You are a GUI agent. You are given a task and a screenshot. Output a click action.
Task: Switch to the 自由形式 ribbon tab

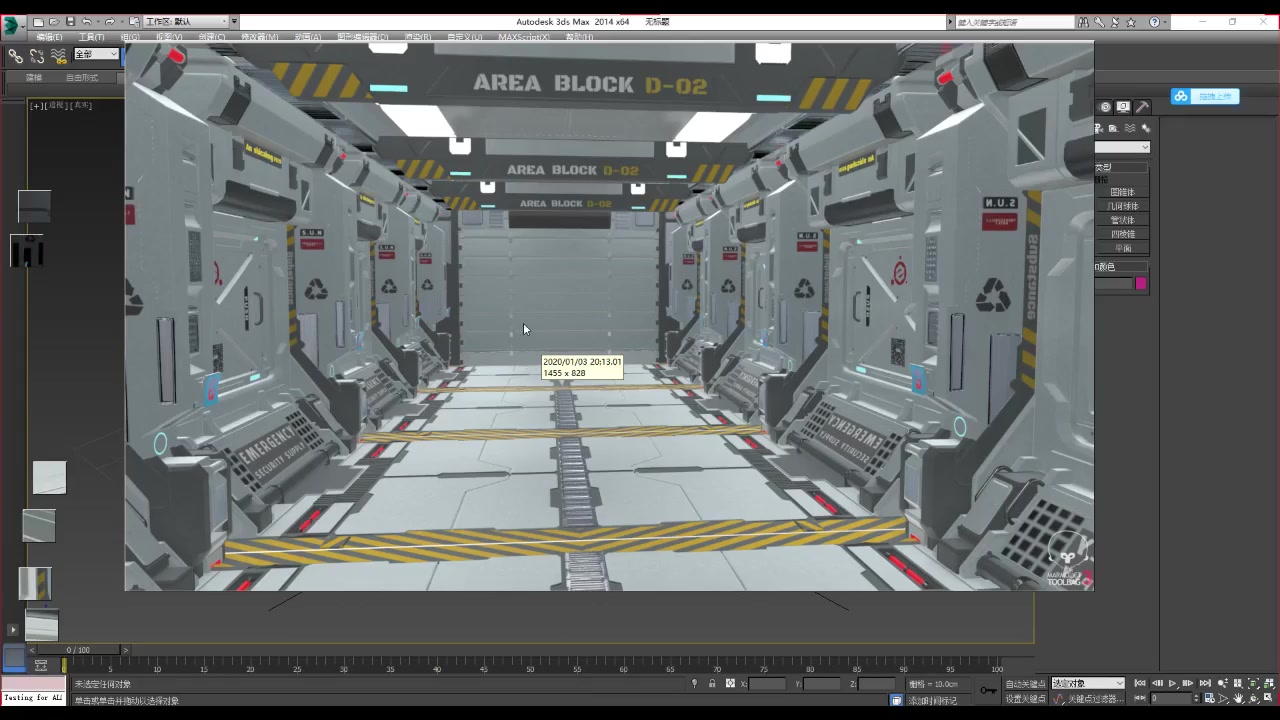(82, 78)
